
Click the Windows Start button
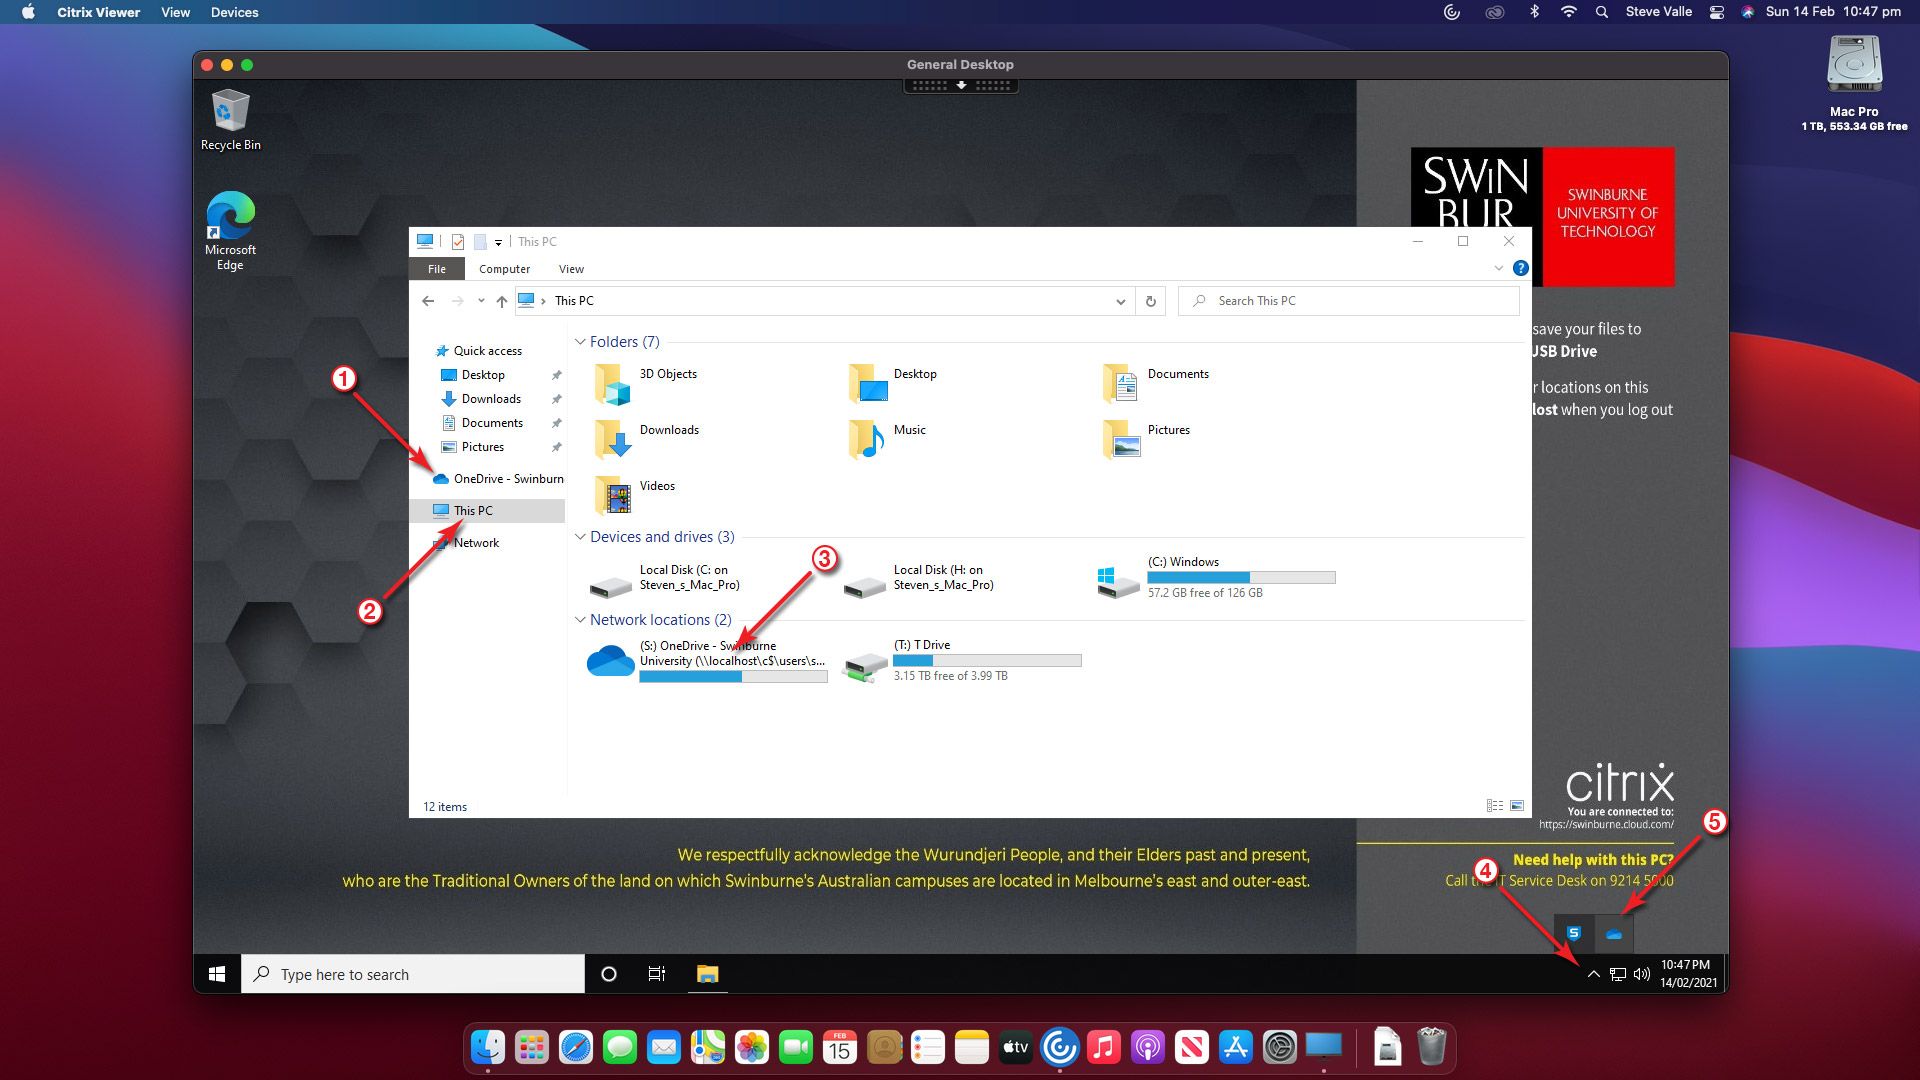click(x=217, y=974)
